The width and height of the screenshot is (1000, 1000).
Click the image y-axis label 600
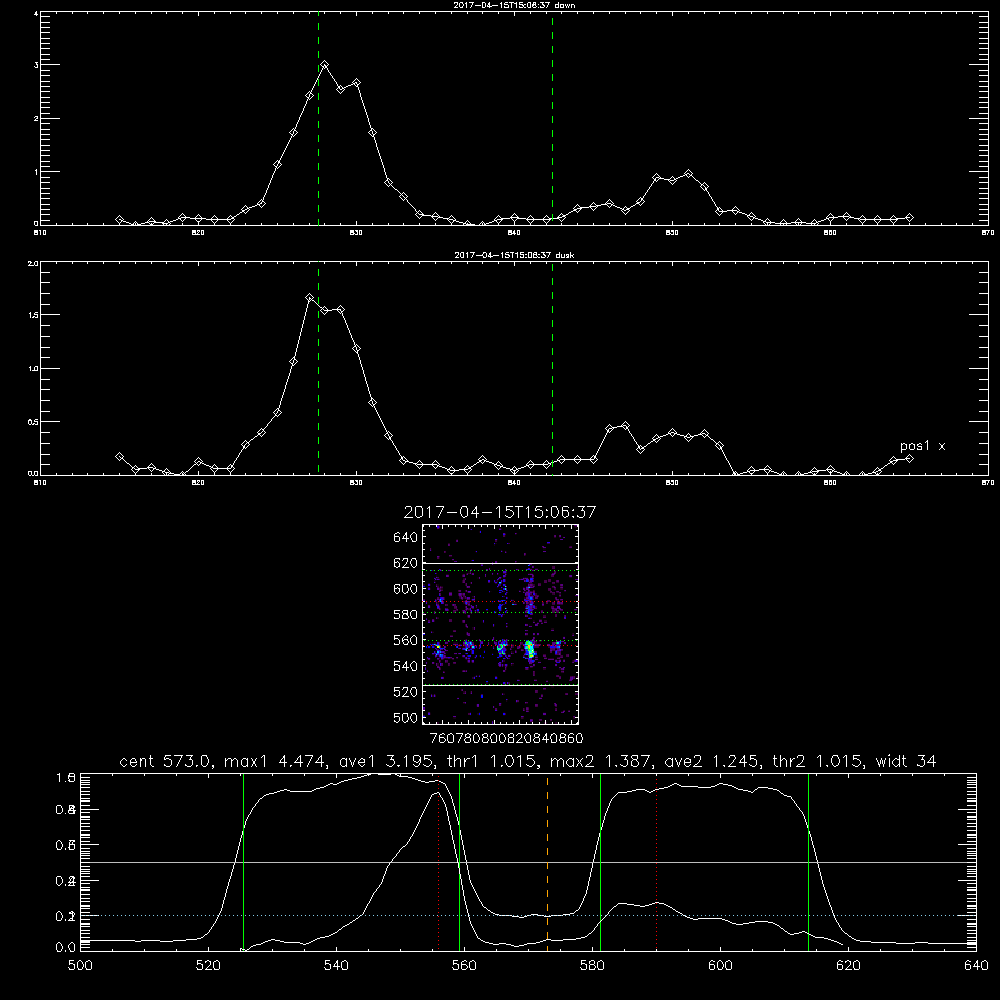click(x=406, y=589)
